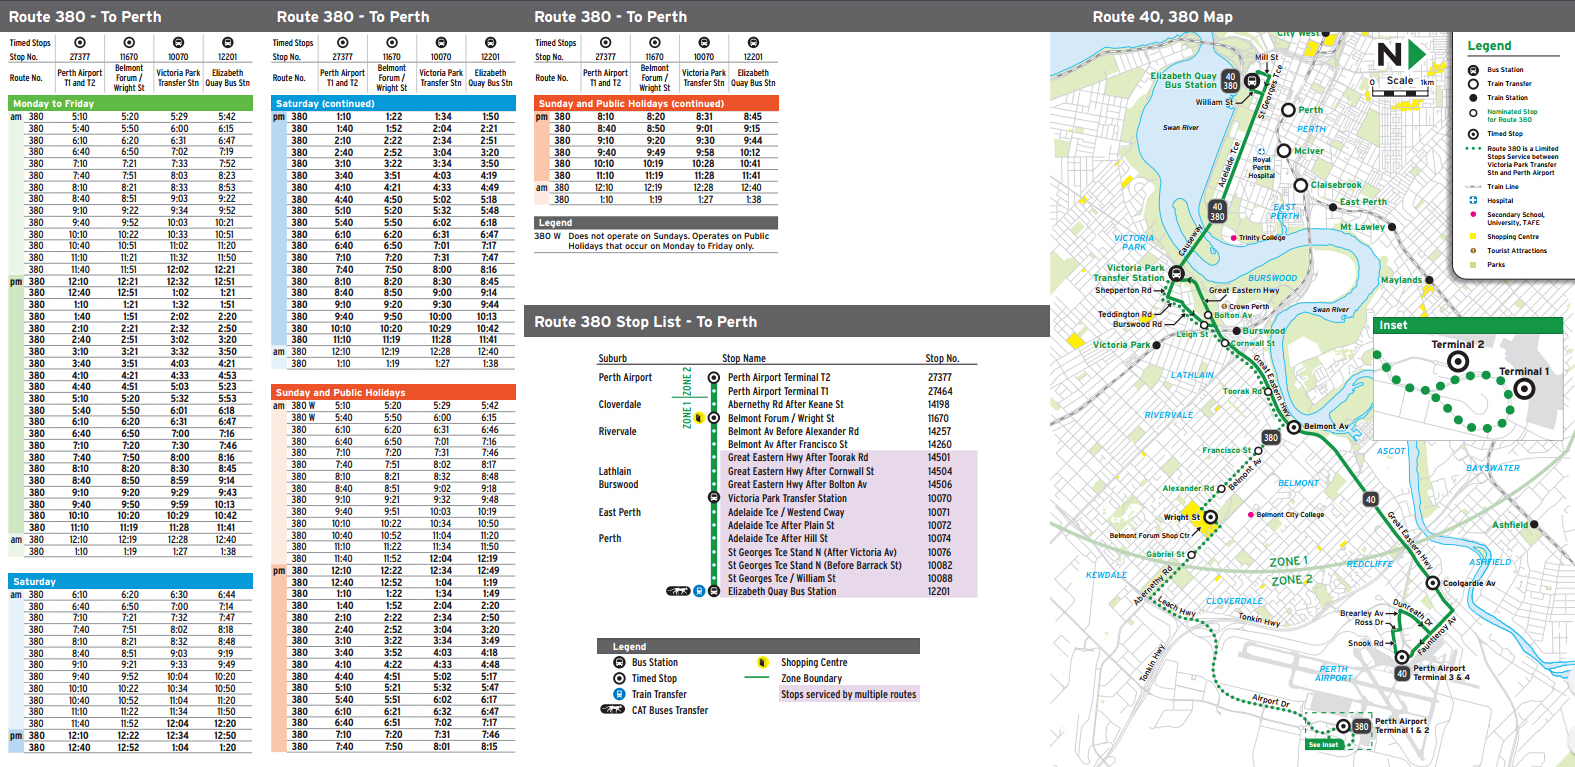Click the CAT Buses Transfer cat icon in stop list legend
Image resolution: width=1575 pixels, height=767 pixels.
(x=612, y=710)
